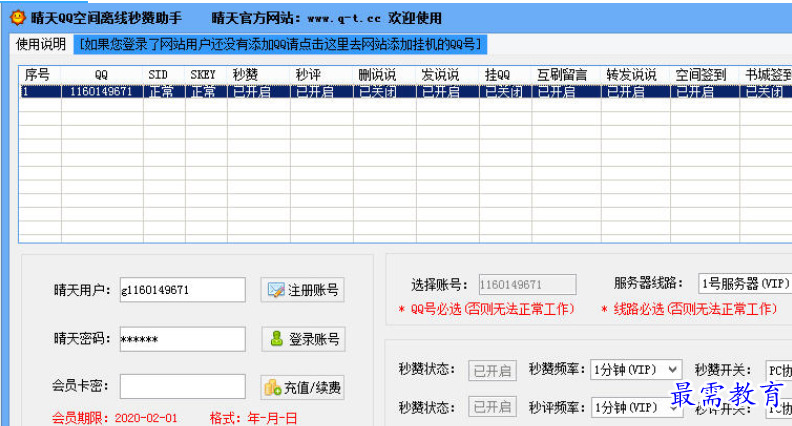Viewport: 792px width, 426px height.
Task: Click SKEY 正常 cell in row 1
Action: pos(206,91)
